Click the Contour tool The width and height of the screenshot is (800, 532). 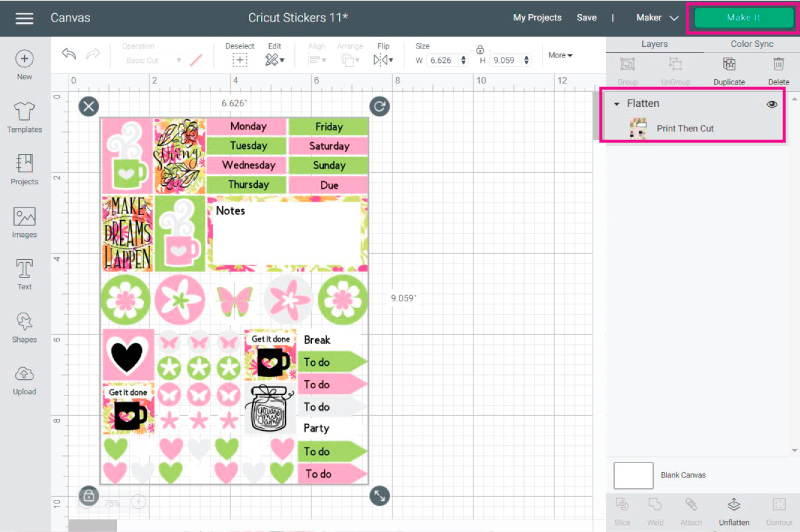tap(779, 512)
